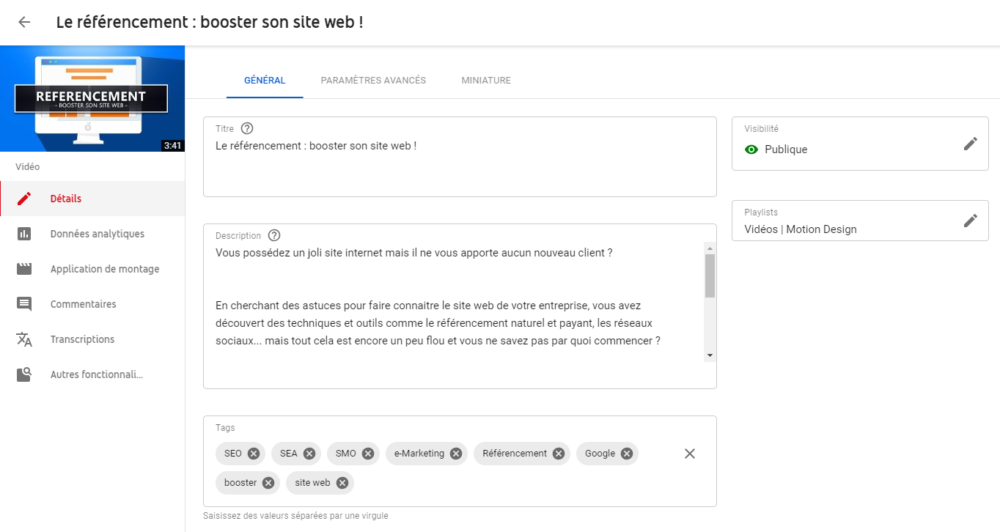Clear all tags with the X
Screen dimensions: 1000x532
tap(689, 454)
